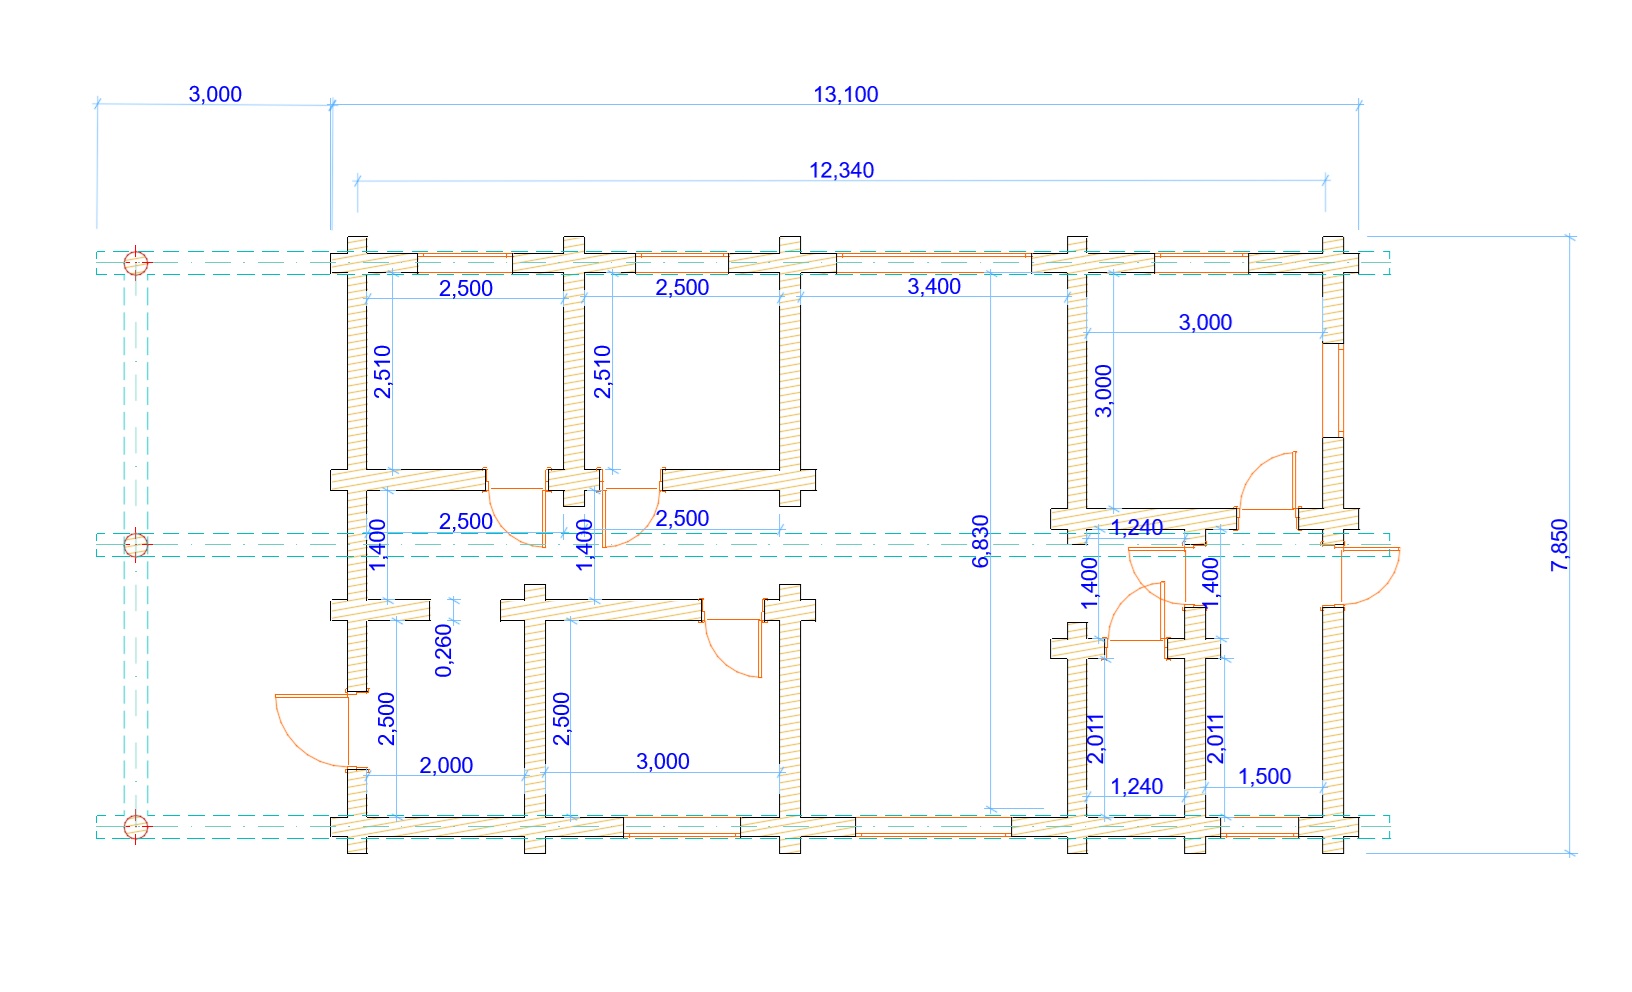The width and height of the screenshot is (1632, 992).
Task: Click the 7,850 overall height dimension
Action: (x=1559, y=545)
